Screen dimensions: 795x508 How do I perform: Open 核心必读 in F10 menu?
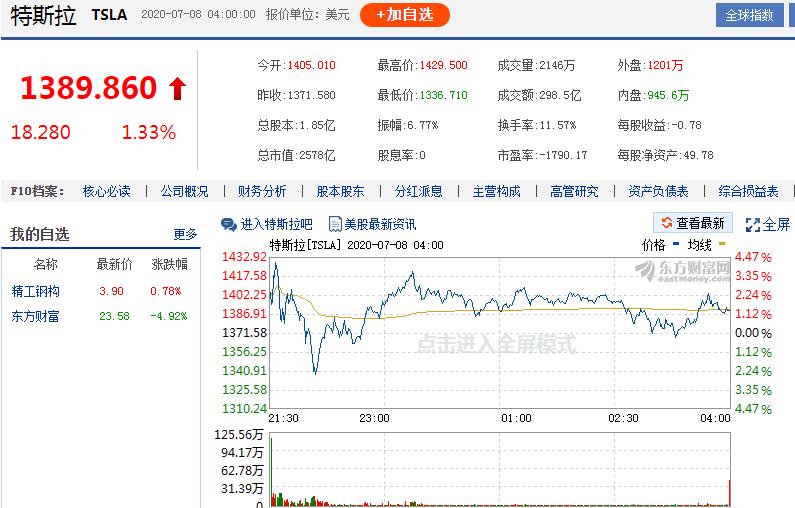pos(106,191)
